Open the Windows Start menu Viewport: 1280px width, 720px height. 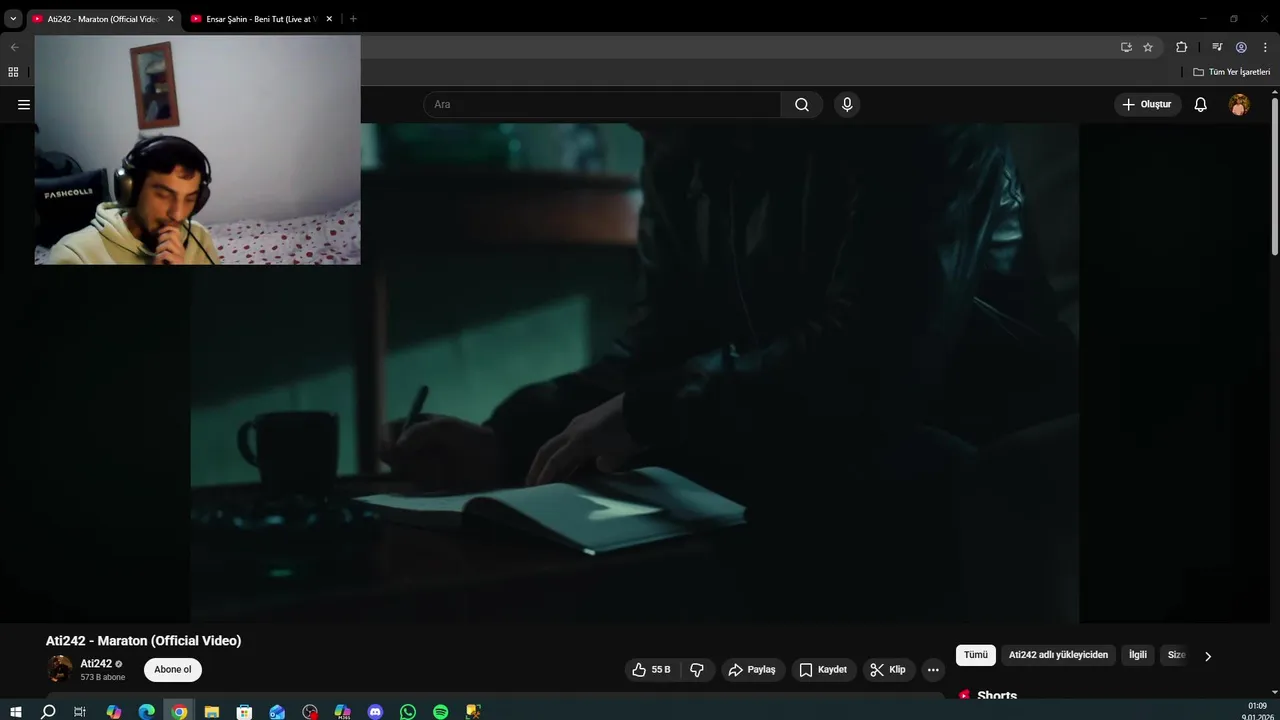16,712
